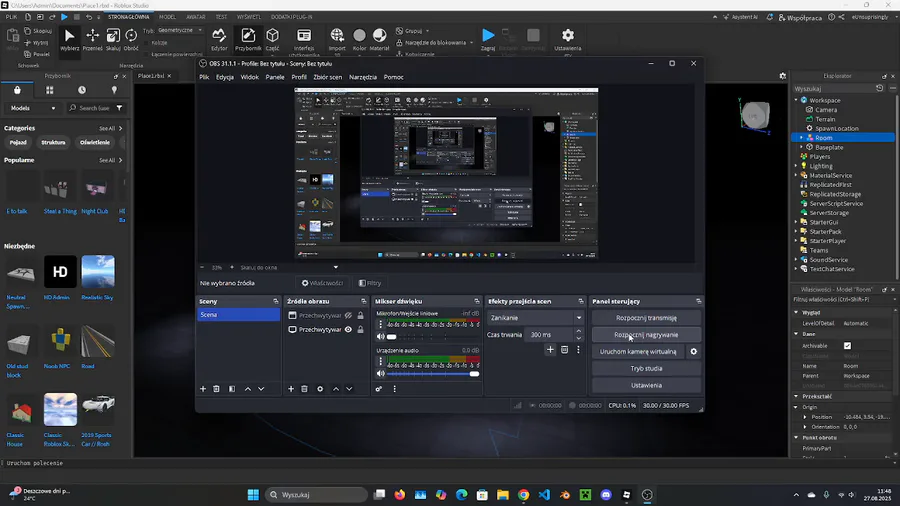Hide the second Przechwytywanie source

[348, 329]
